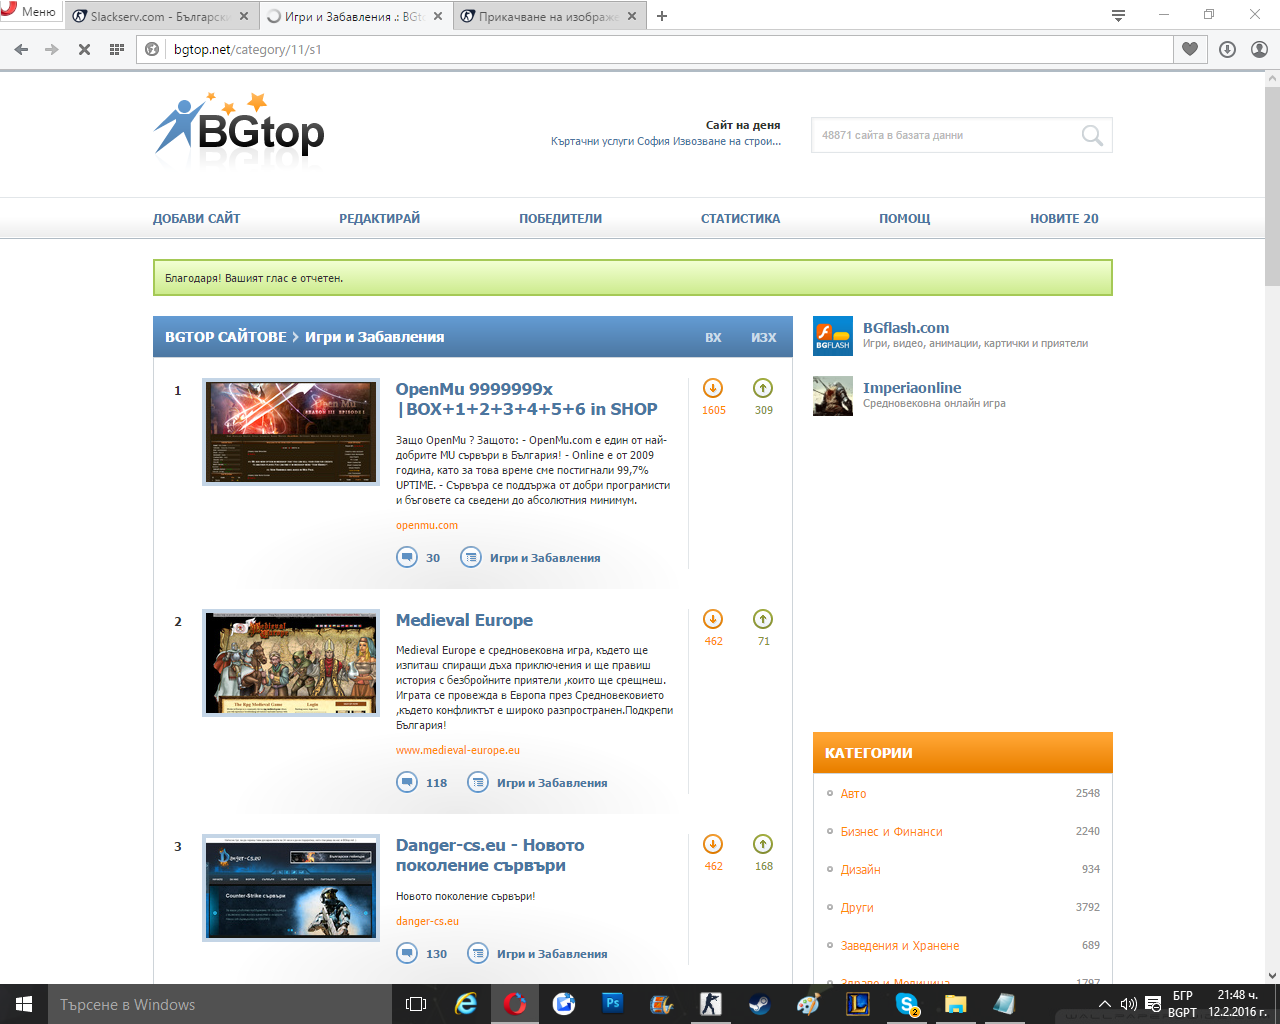This screenshot has width=1280, height=1024.
Task: Open Danger-cs.eu site thumbnail
Action: click(x=291, y=888)
